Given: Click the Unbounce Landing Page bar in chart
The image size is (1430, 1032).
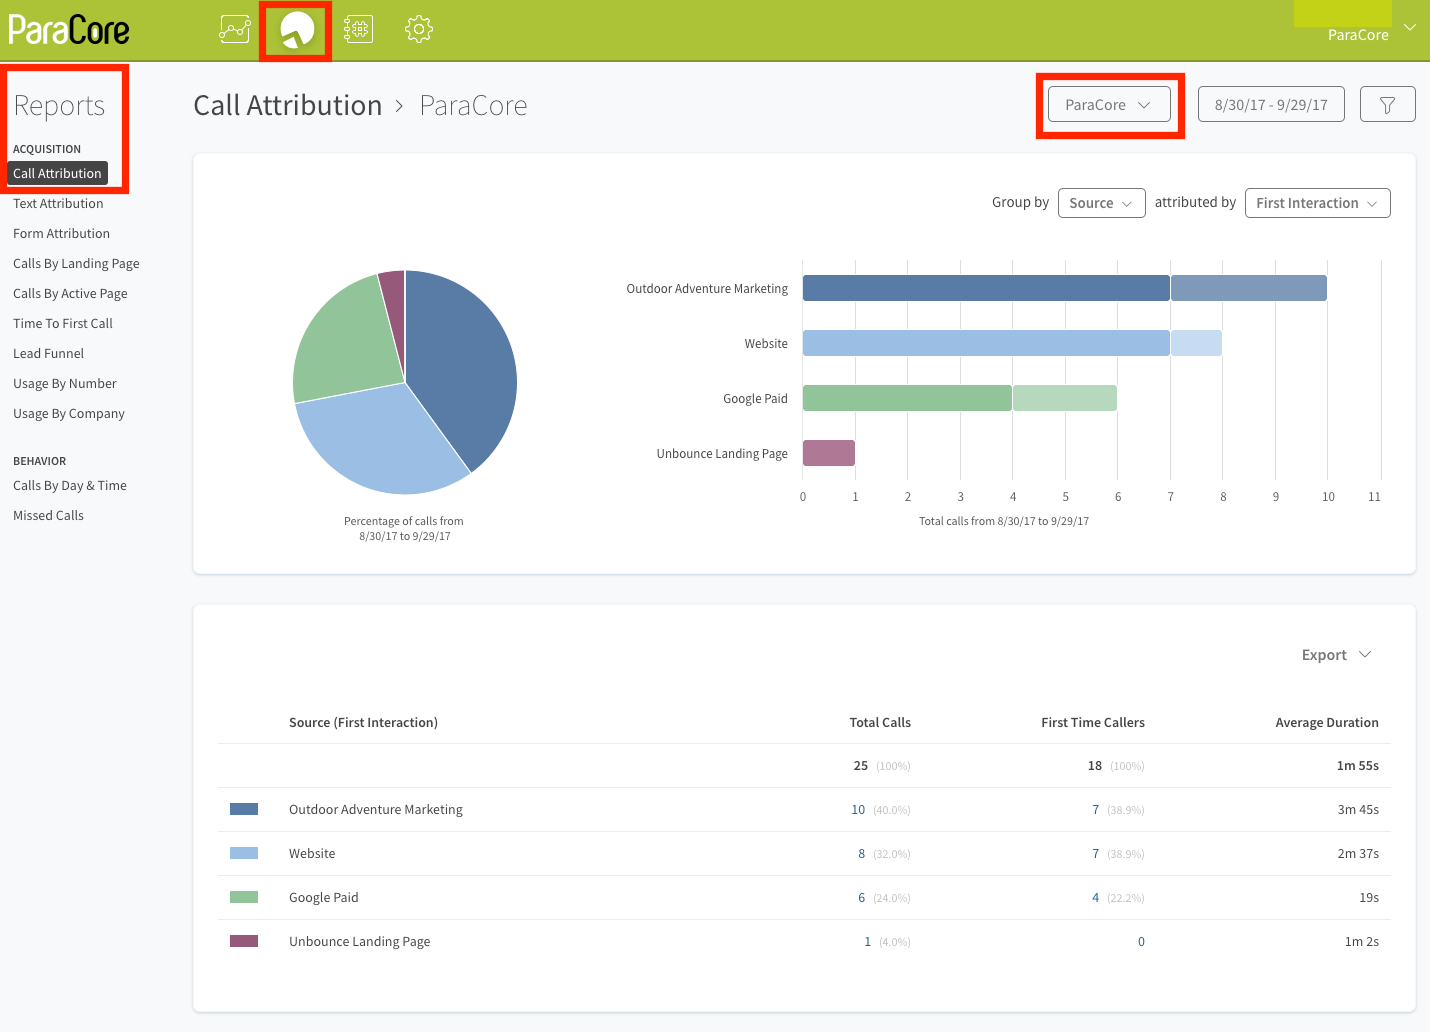Looking at the screenshot, I should (x=829, y=453).
